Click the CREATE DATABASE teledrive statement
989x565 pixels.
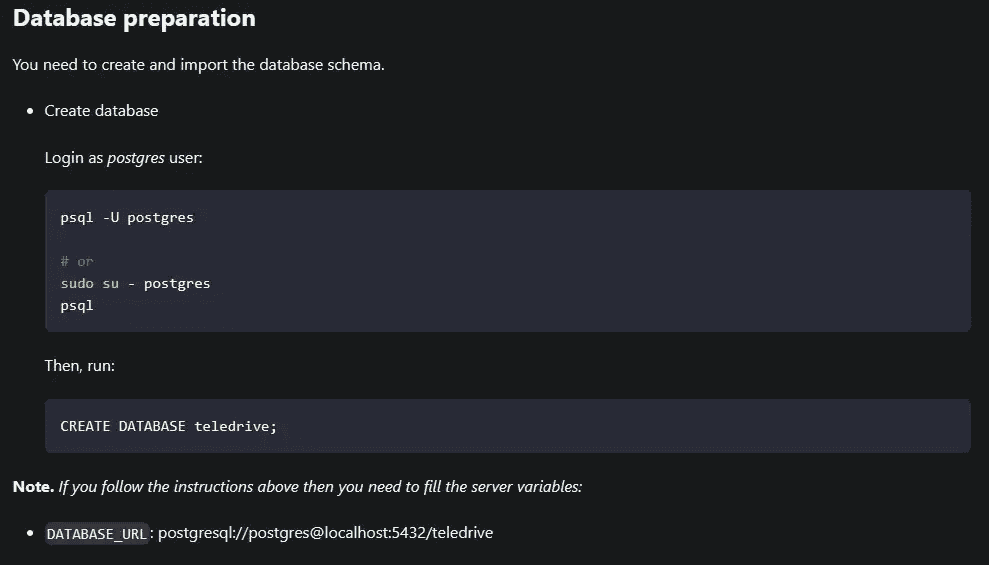pyautogui.click(x=168, y=426)
